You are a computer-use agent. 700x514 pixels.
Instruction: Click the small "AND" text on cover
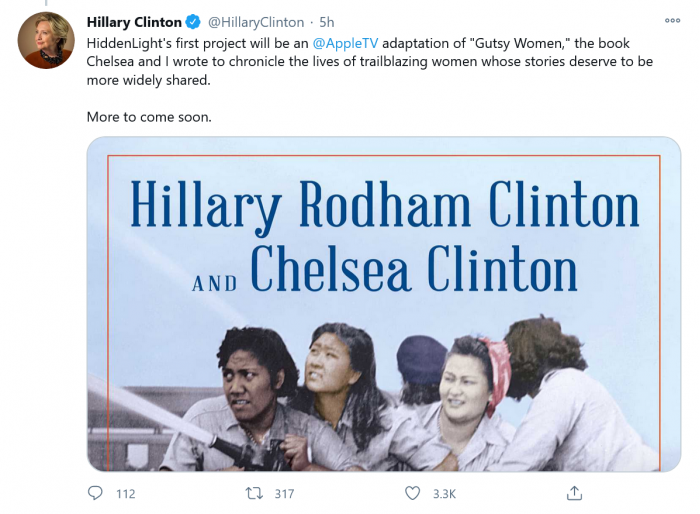pyautogui.click(x=215, y=282)
